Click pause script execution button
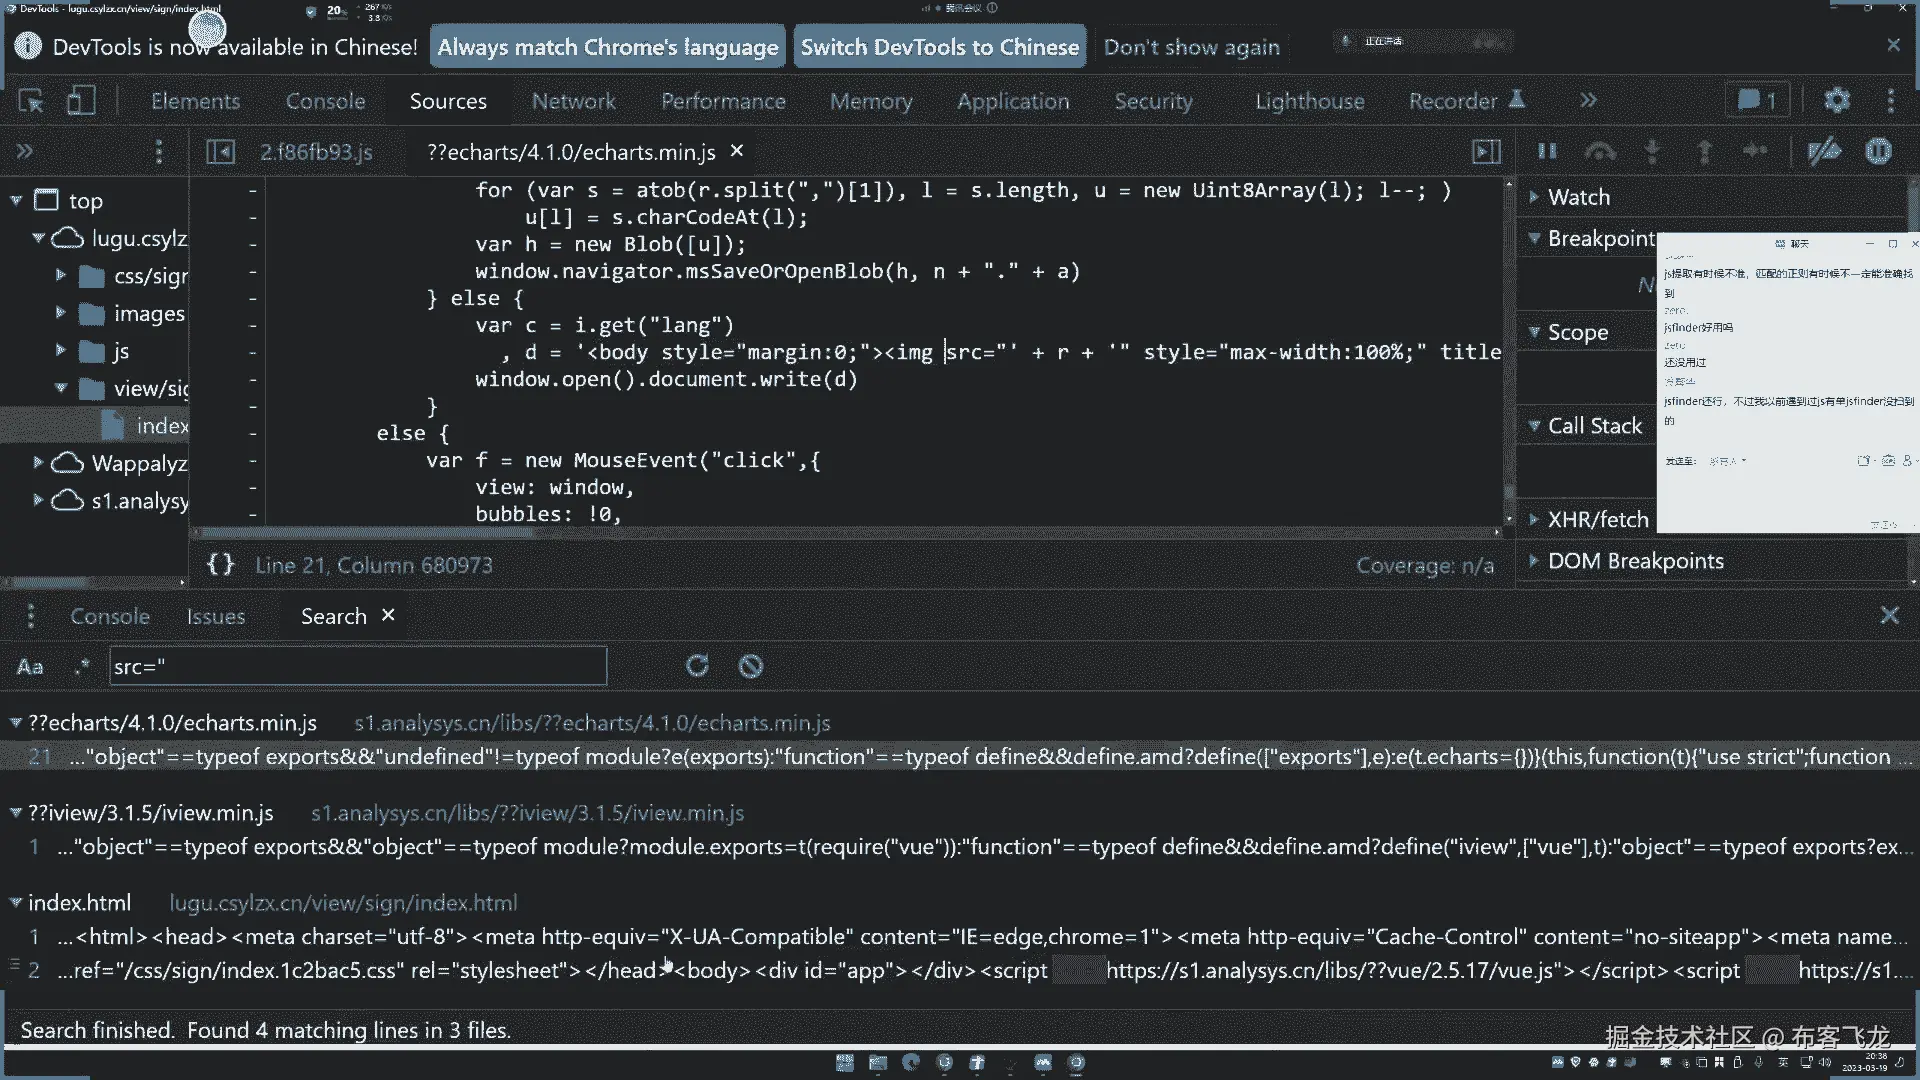Screen dimensions: 1920x1080 click(x=1547, y=152)
